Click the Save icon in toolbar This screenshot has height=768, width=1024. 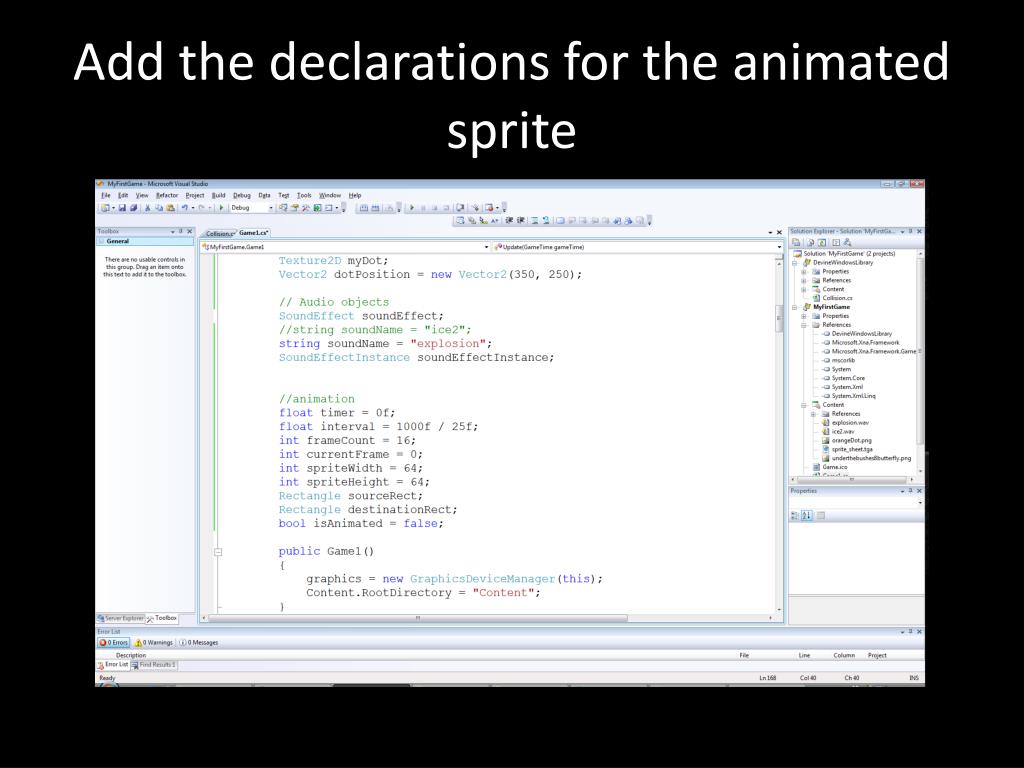122,208
